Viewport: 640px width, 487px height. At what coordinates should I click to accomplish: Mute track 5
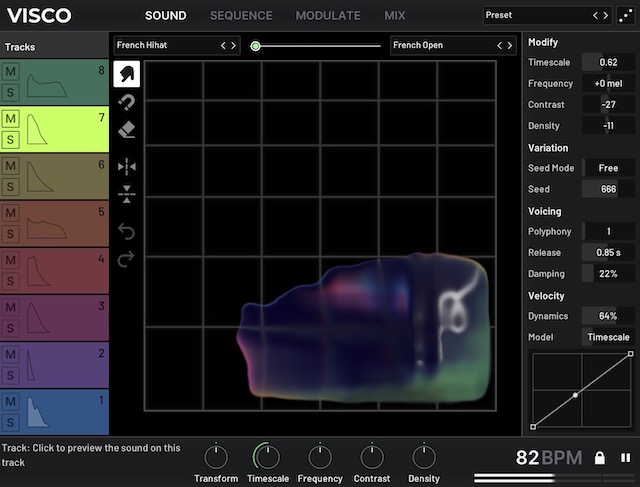coord(11,213)
